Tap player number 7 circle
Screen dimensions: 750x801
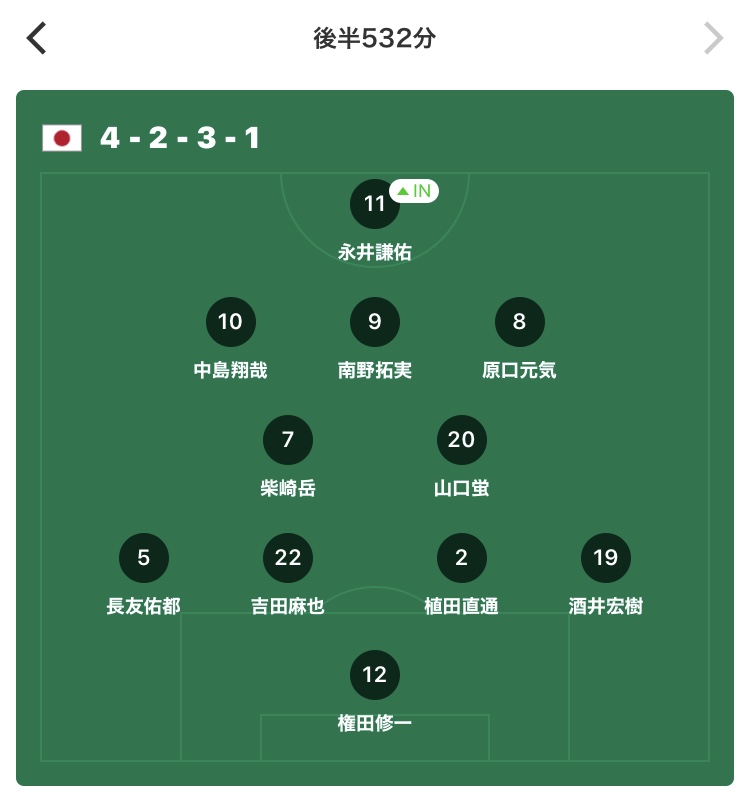(288, 440)
